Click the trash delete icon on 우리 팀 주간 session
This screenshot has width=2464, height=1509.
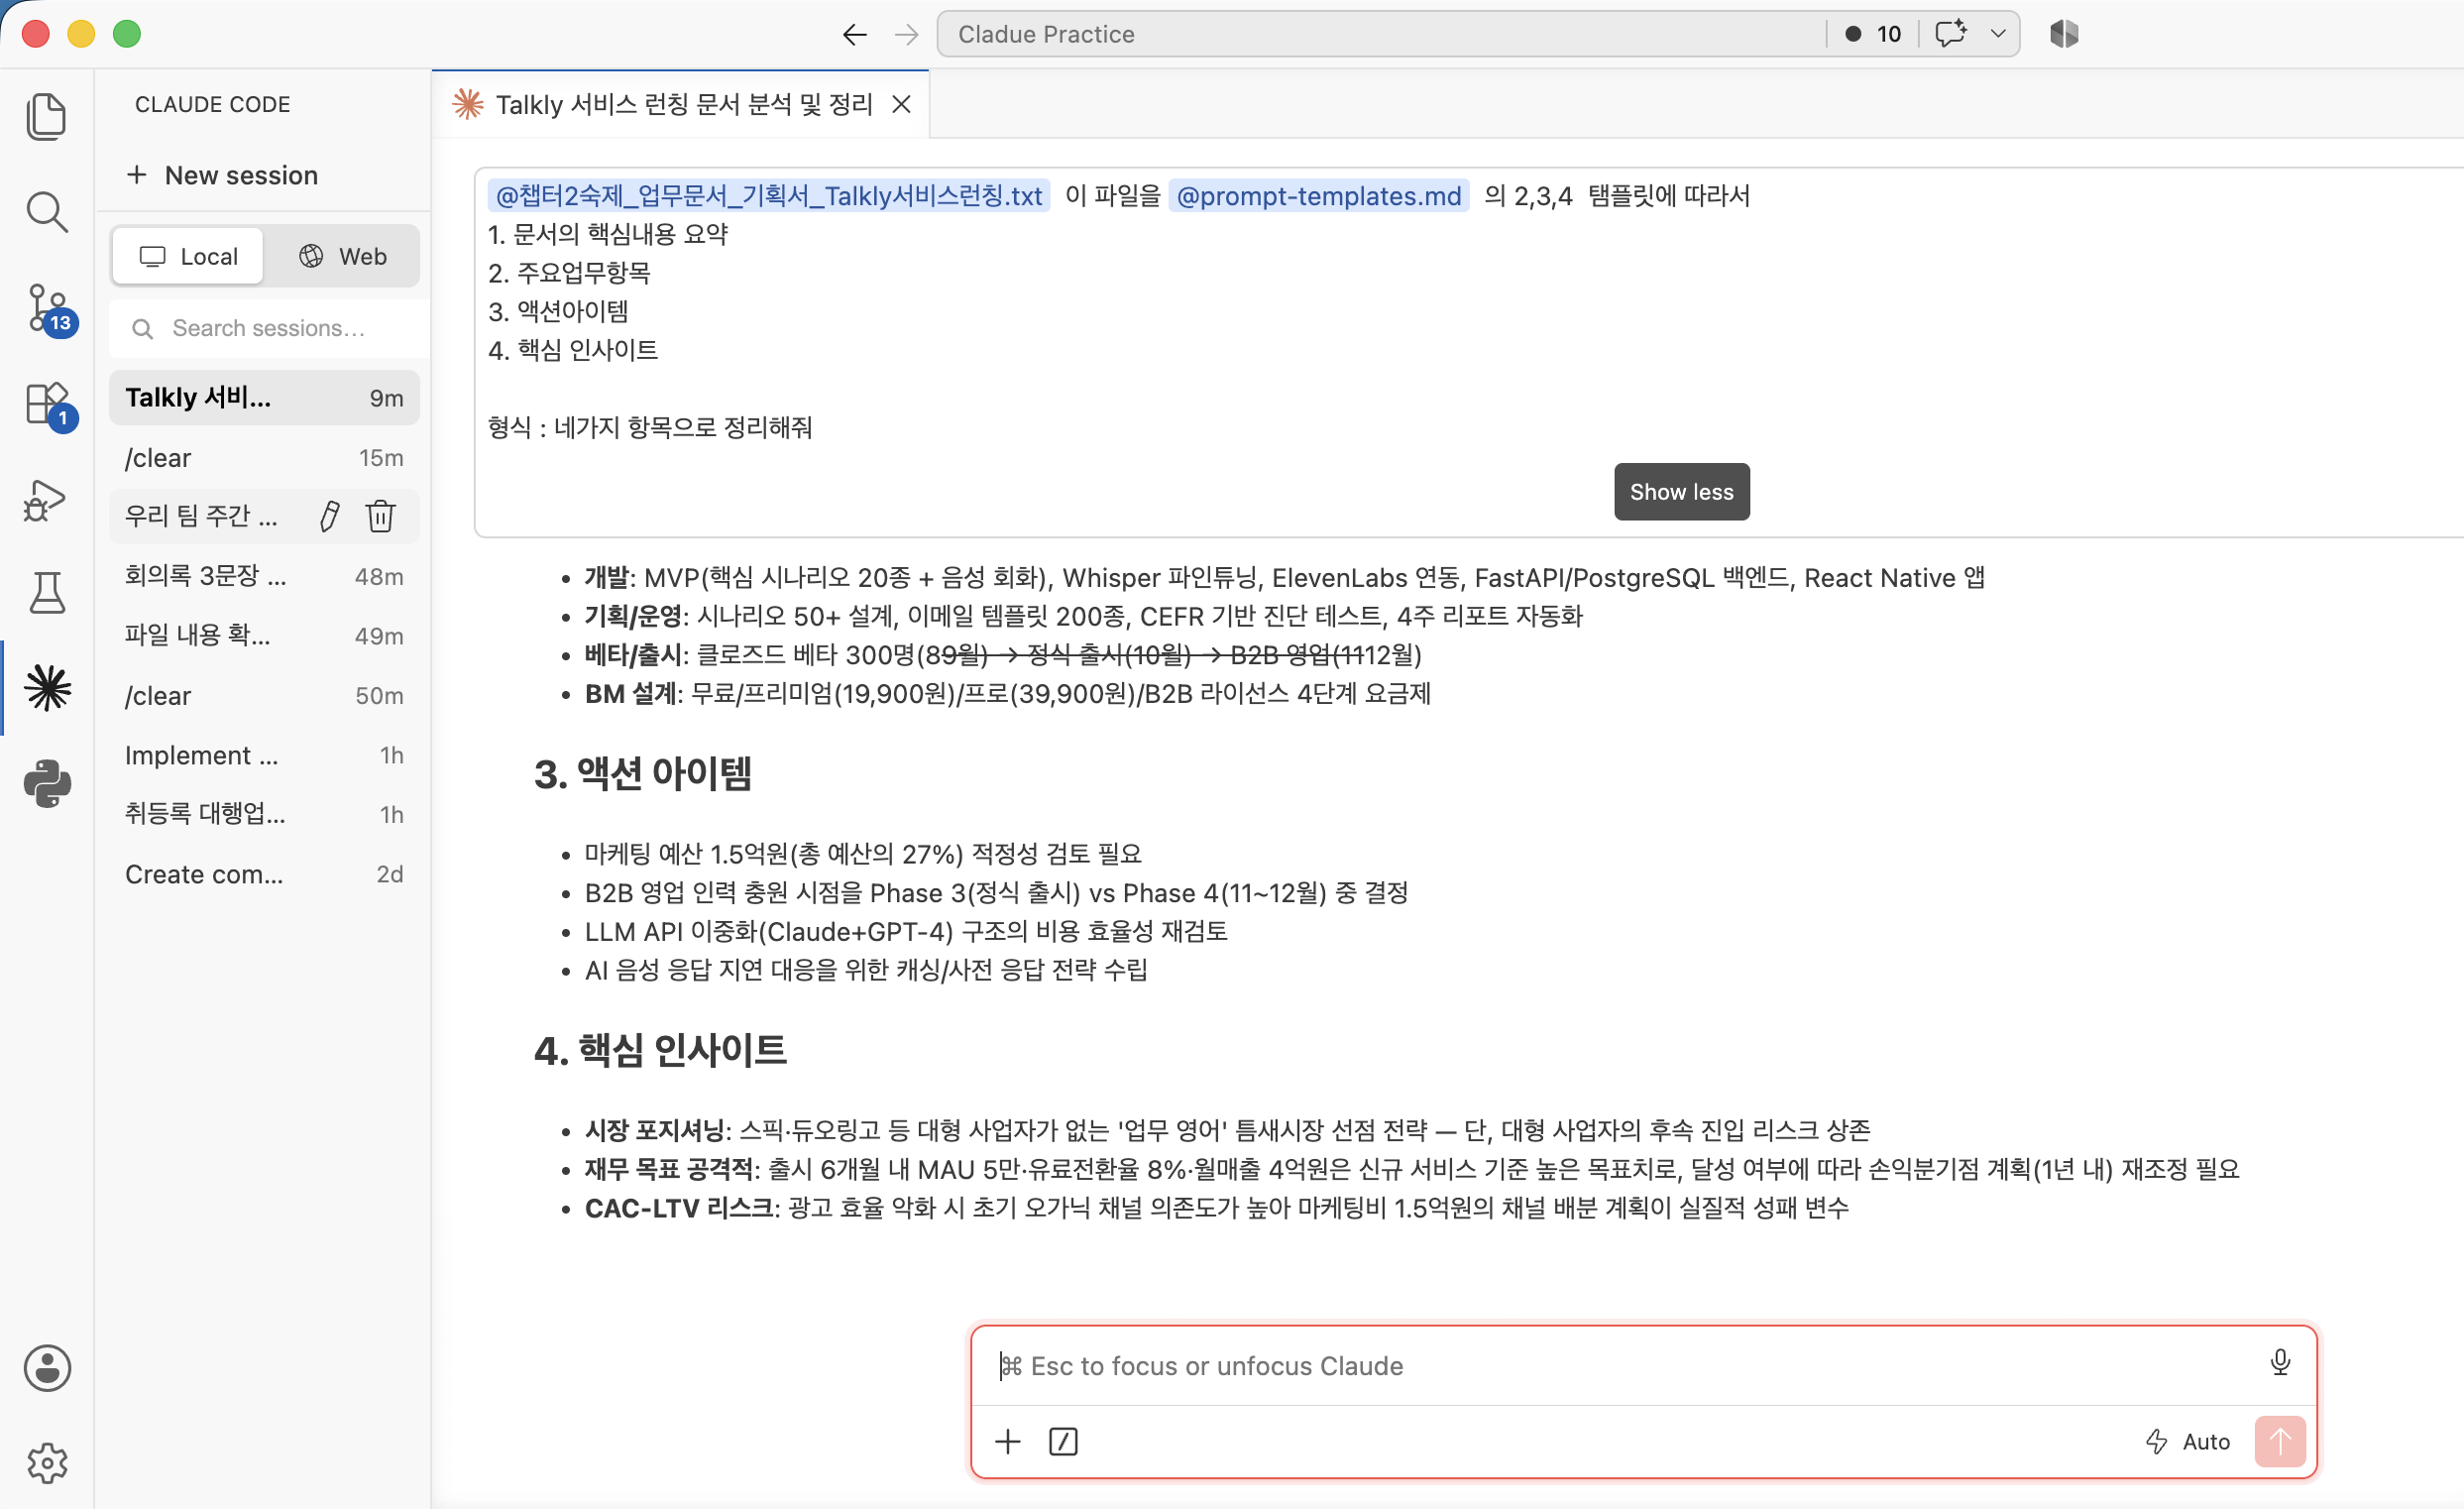[380, 516]
